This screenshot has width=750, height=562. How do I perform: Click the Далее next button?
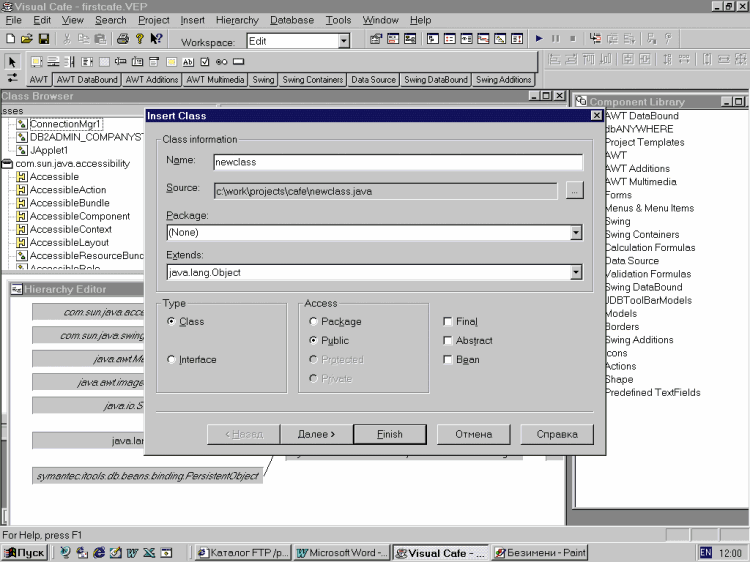pos(316,434)
